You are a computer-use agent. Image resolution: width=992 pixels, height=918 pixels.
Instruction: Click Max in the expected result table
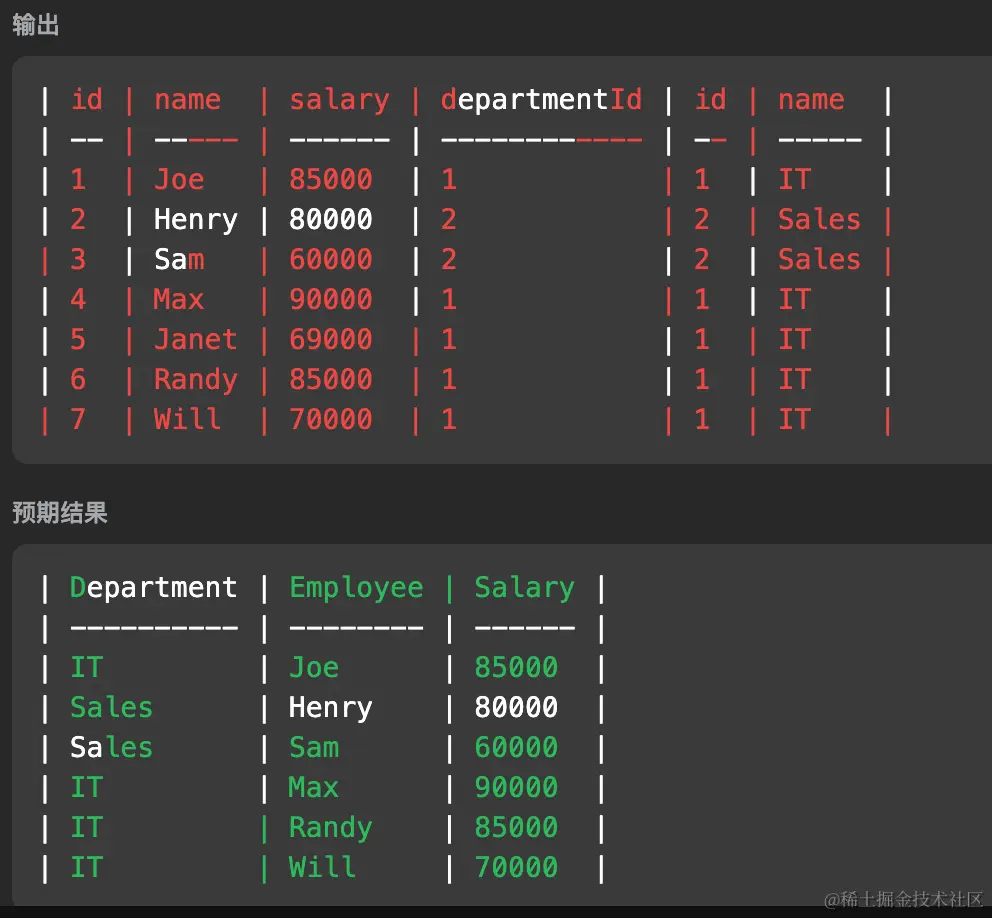[314, 788]
